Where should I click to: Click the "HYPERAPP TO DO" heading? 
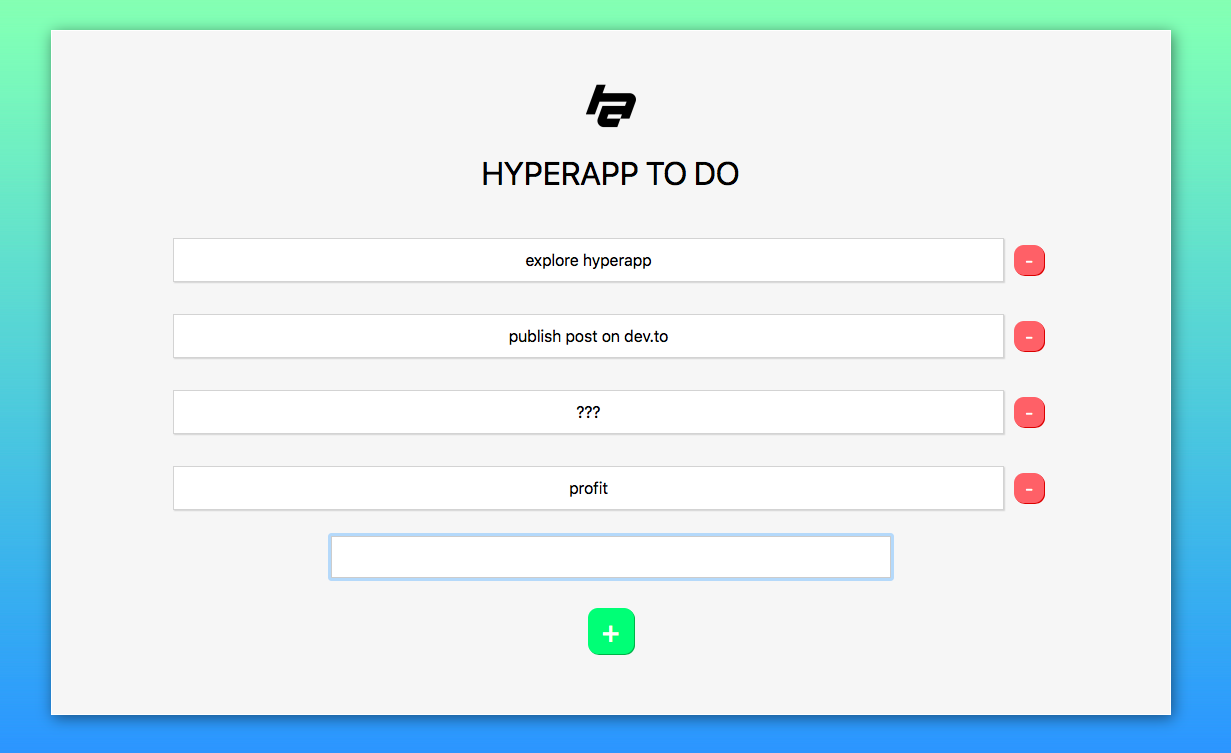click(610, 174)
